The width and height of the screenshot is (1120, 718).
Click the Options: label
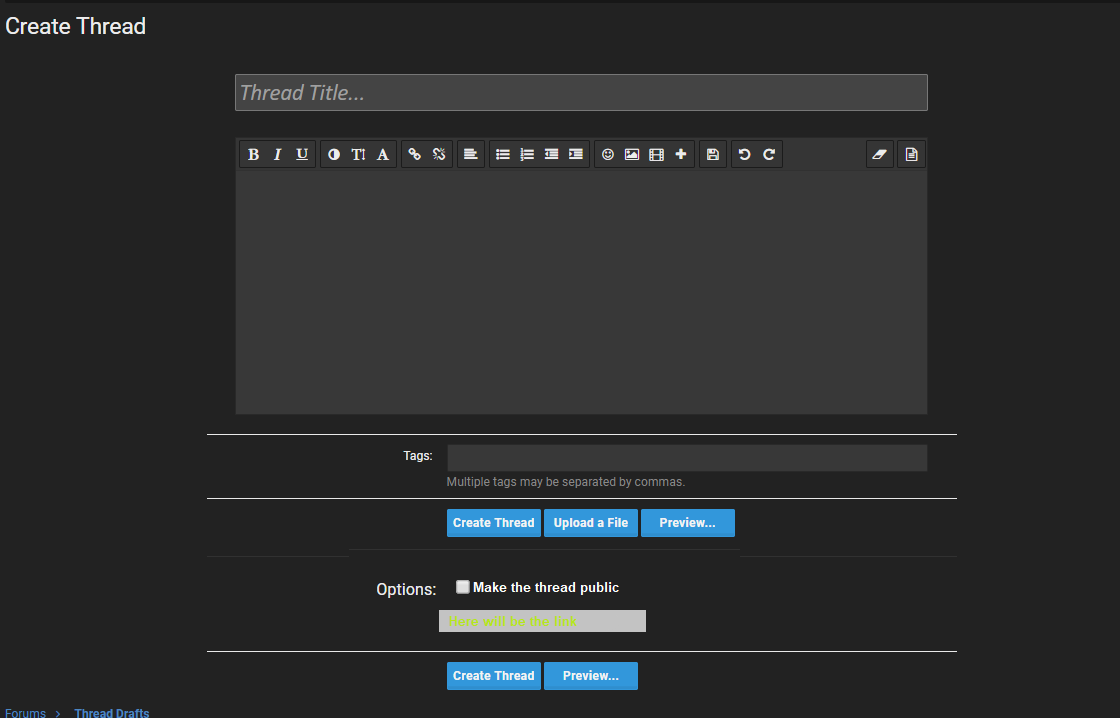coord(406,589)
